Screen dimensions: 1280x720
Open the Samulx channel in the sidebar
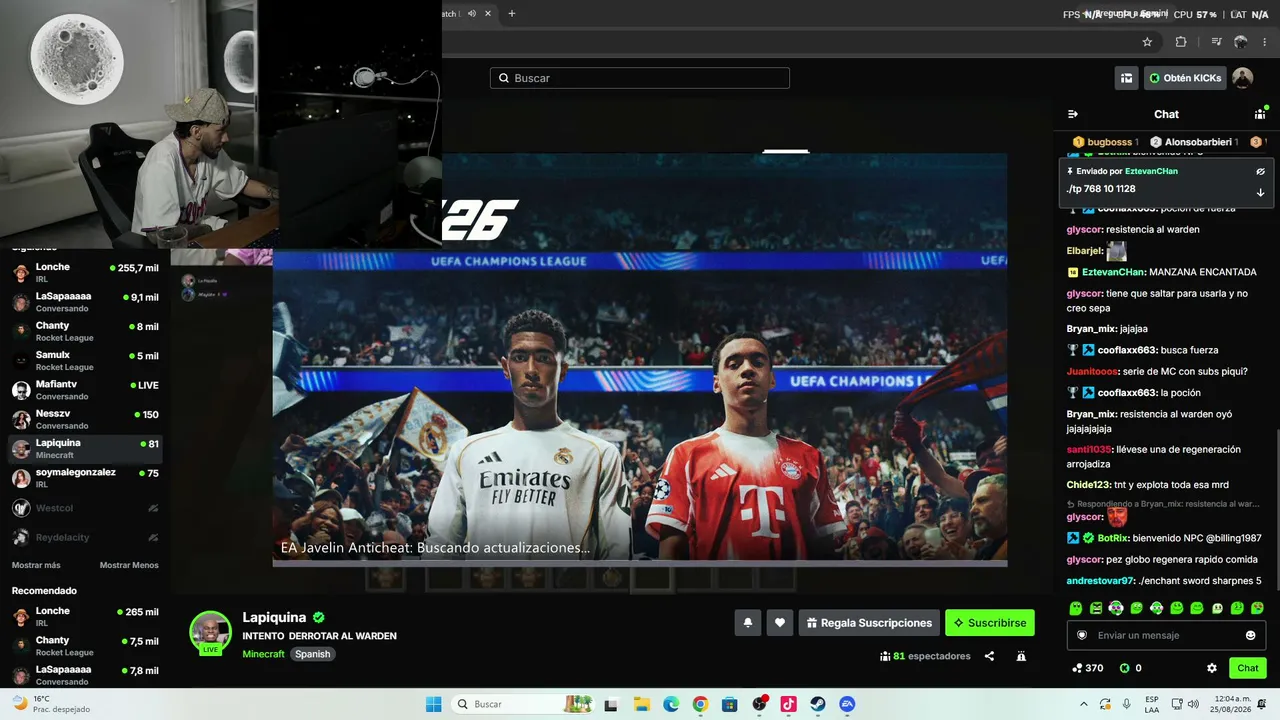coord(85,361)
